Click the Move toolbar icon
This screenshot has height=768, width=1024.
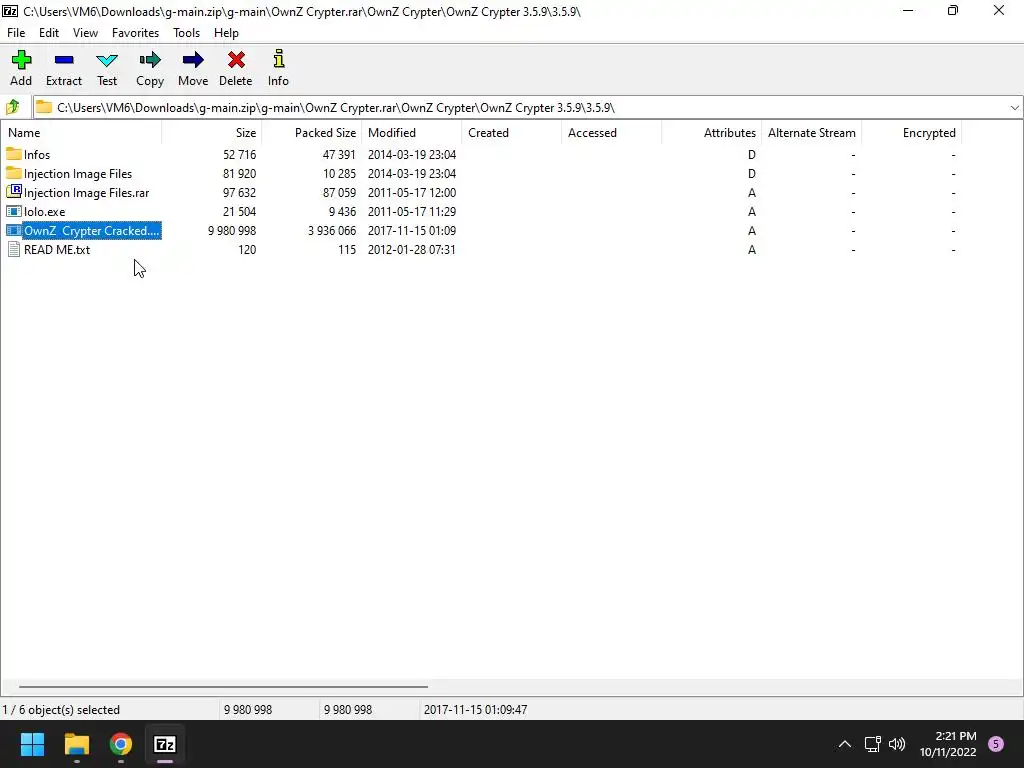coord(193,61)
